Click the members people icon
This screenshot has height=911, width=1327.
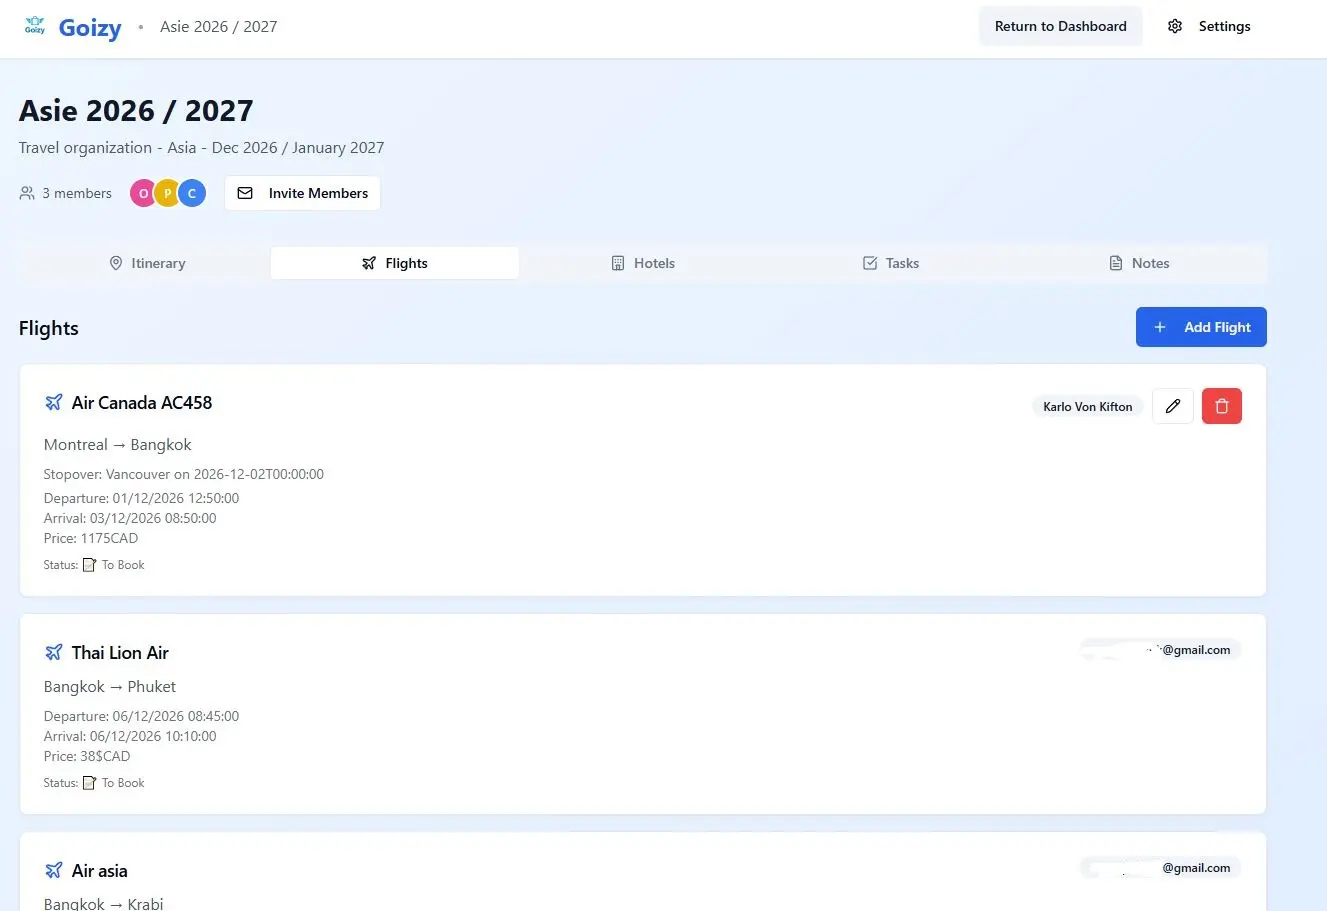[x=27, y=193]
